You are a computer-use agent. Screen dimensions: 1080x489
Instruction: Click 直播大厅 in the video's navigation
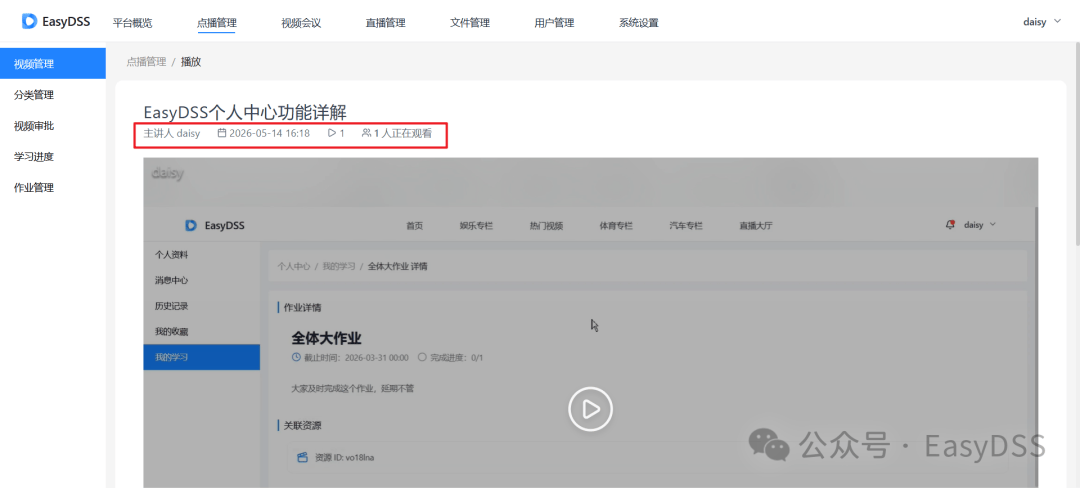point(756,226)
